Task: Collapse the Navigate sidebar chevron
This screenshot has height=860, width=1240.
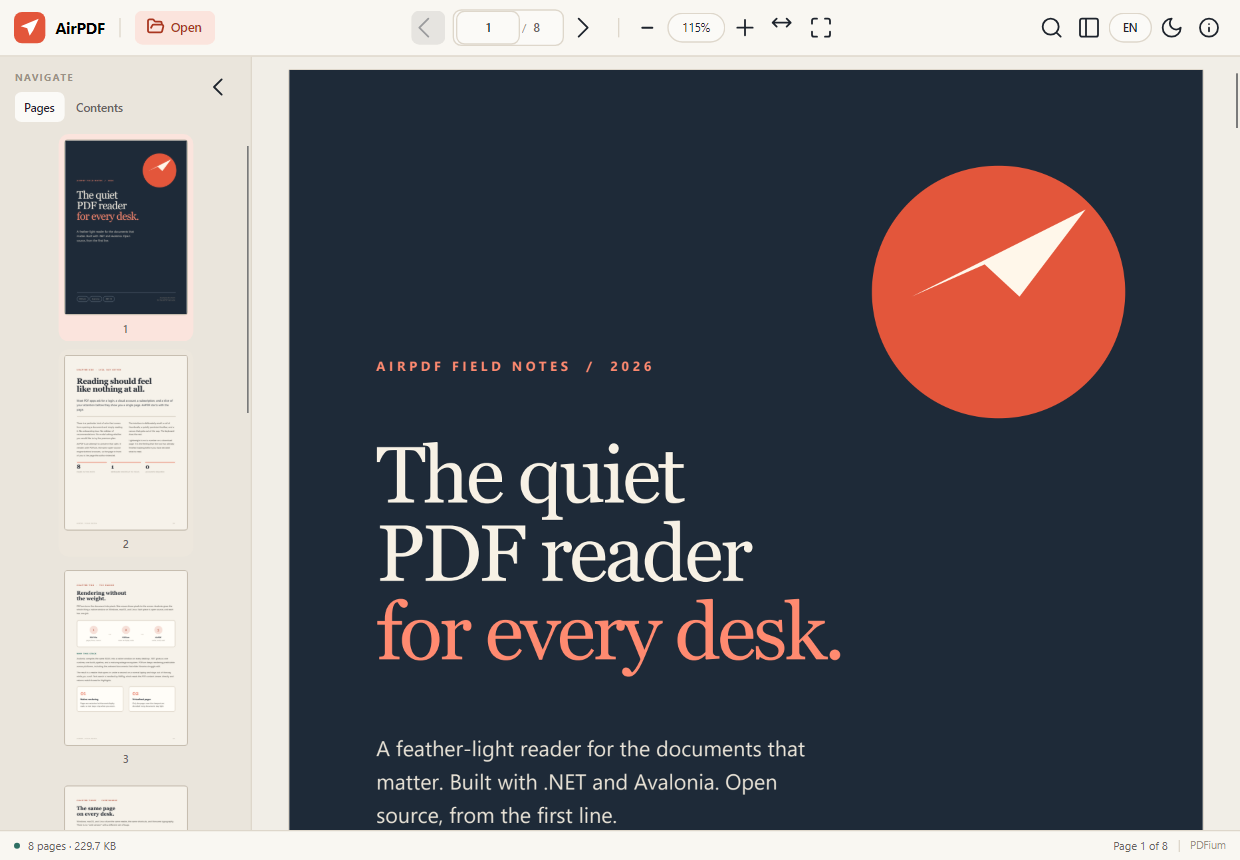Action: 218,87
